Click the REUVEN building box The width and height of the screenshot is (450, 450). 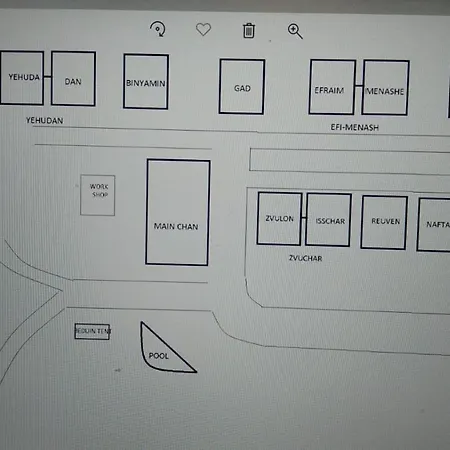[x=384, y=223]
